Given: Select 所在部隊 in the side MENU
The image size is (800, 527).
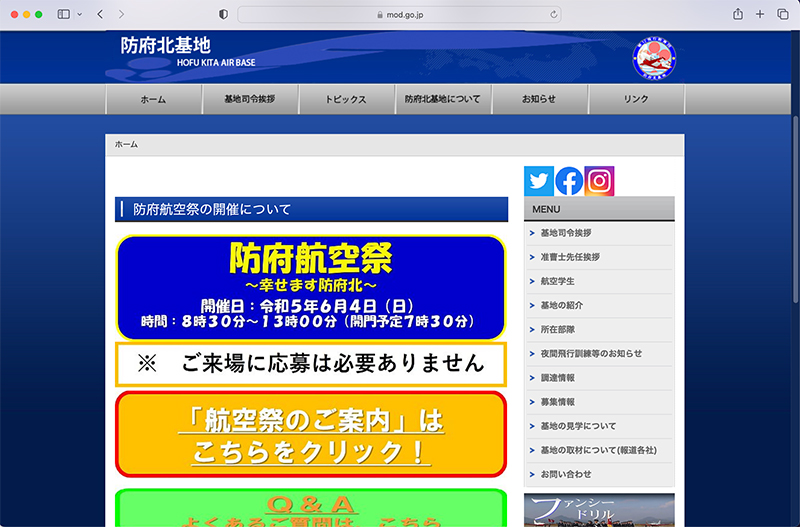Looking at the screenshot, I should tap(599, 330).
